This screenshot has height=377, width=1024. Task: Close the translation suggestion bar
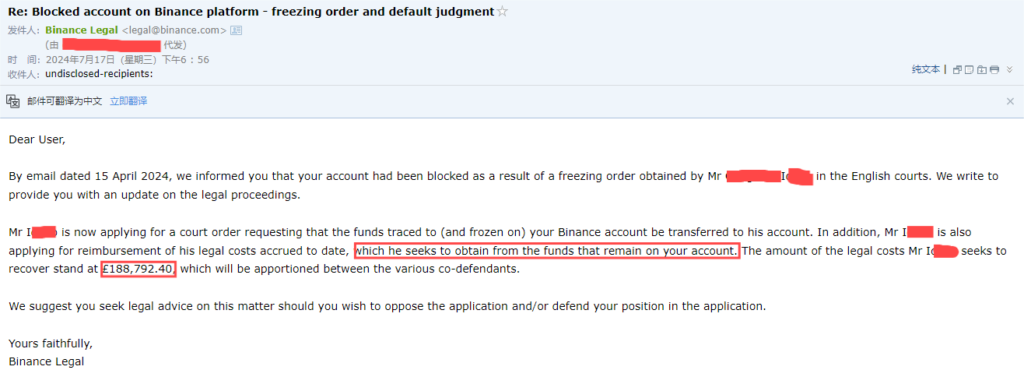tap(1010, 101)
